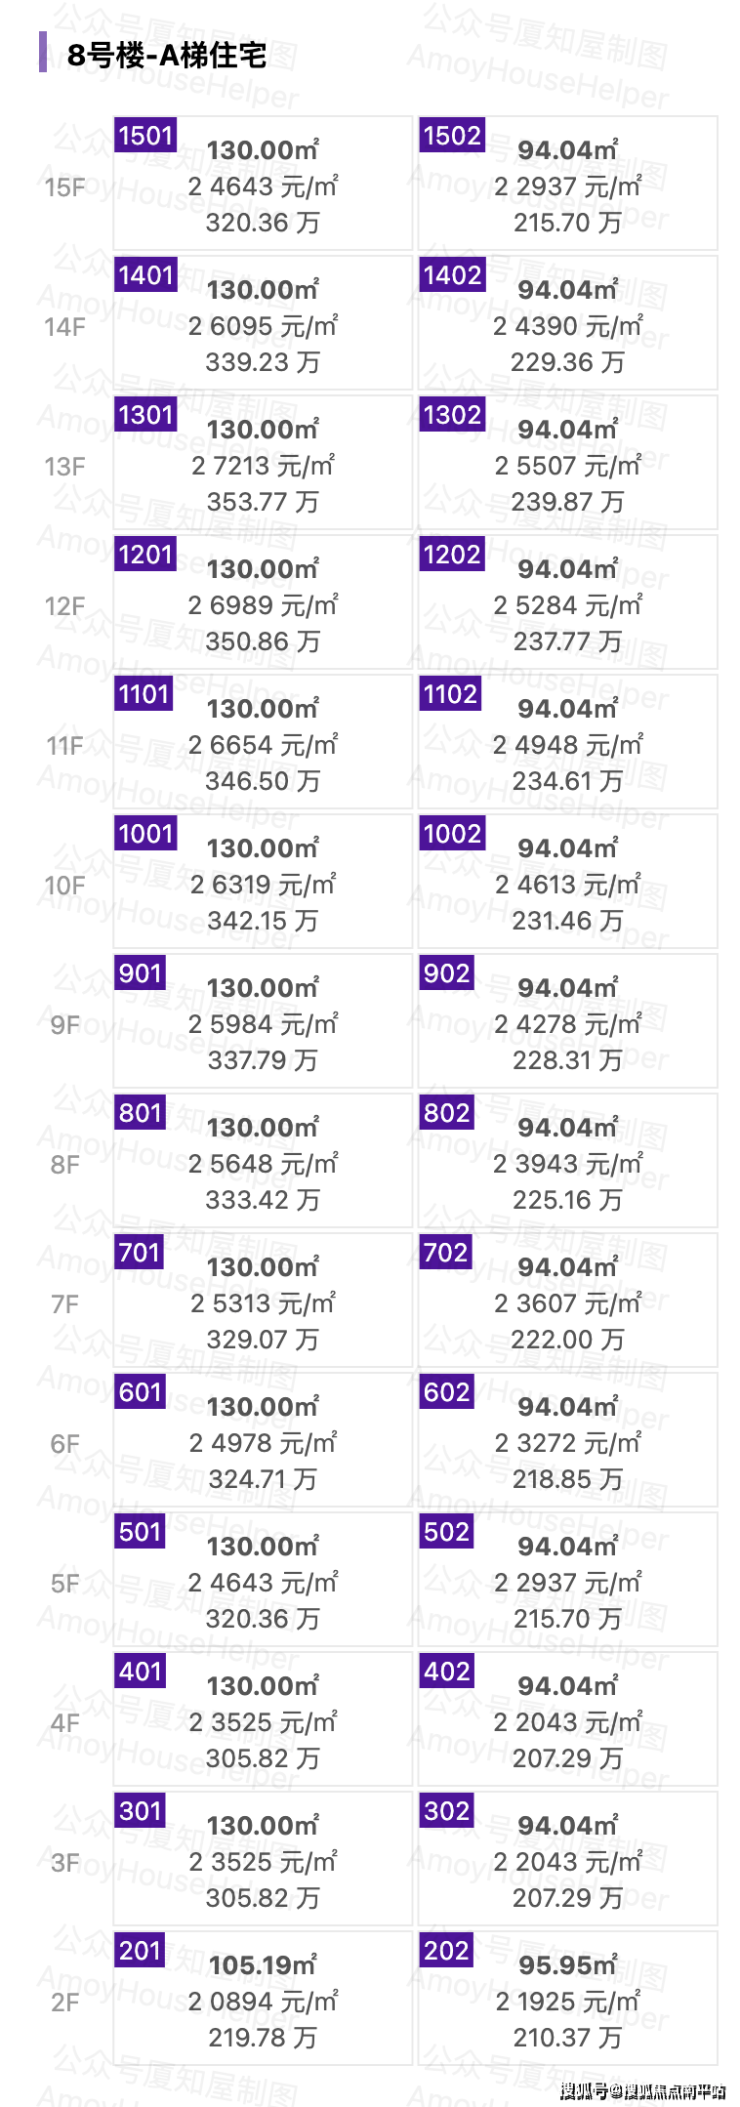Click the 201 unit badge

tap(140, 1950)
